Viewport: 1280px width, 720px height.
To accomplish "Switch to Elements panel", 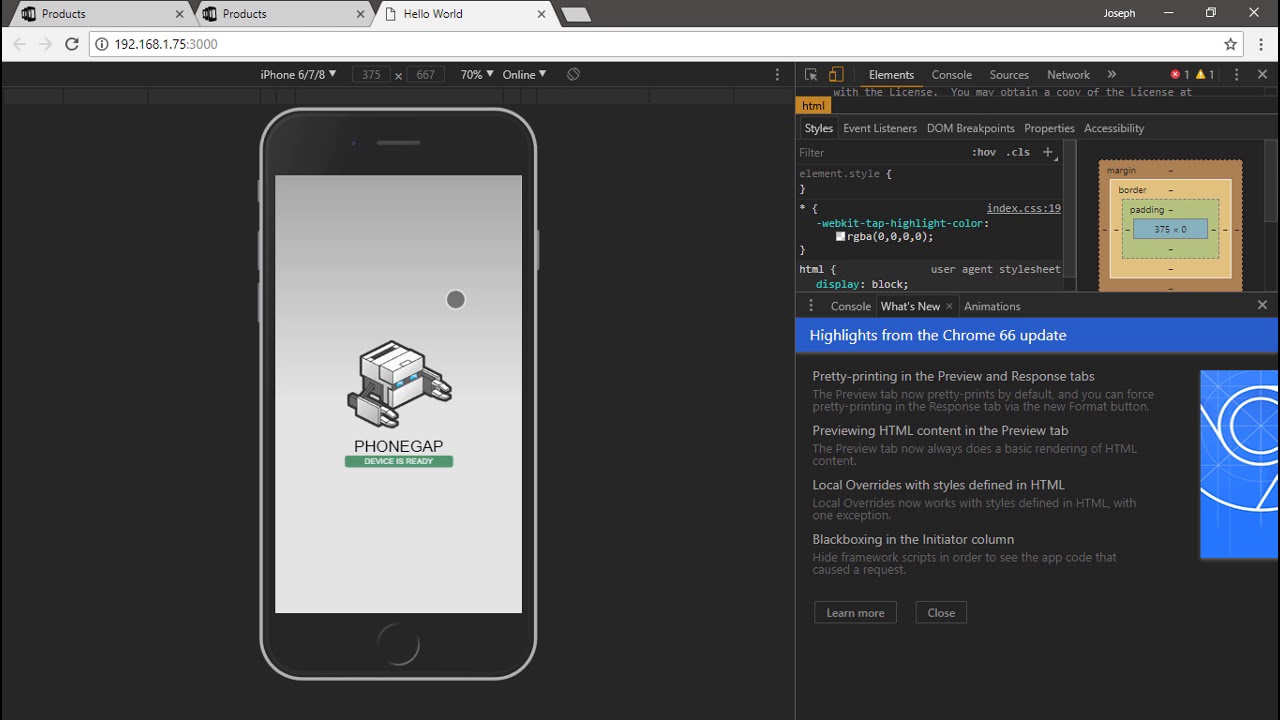I will point(891,75).
